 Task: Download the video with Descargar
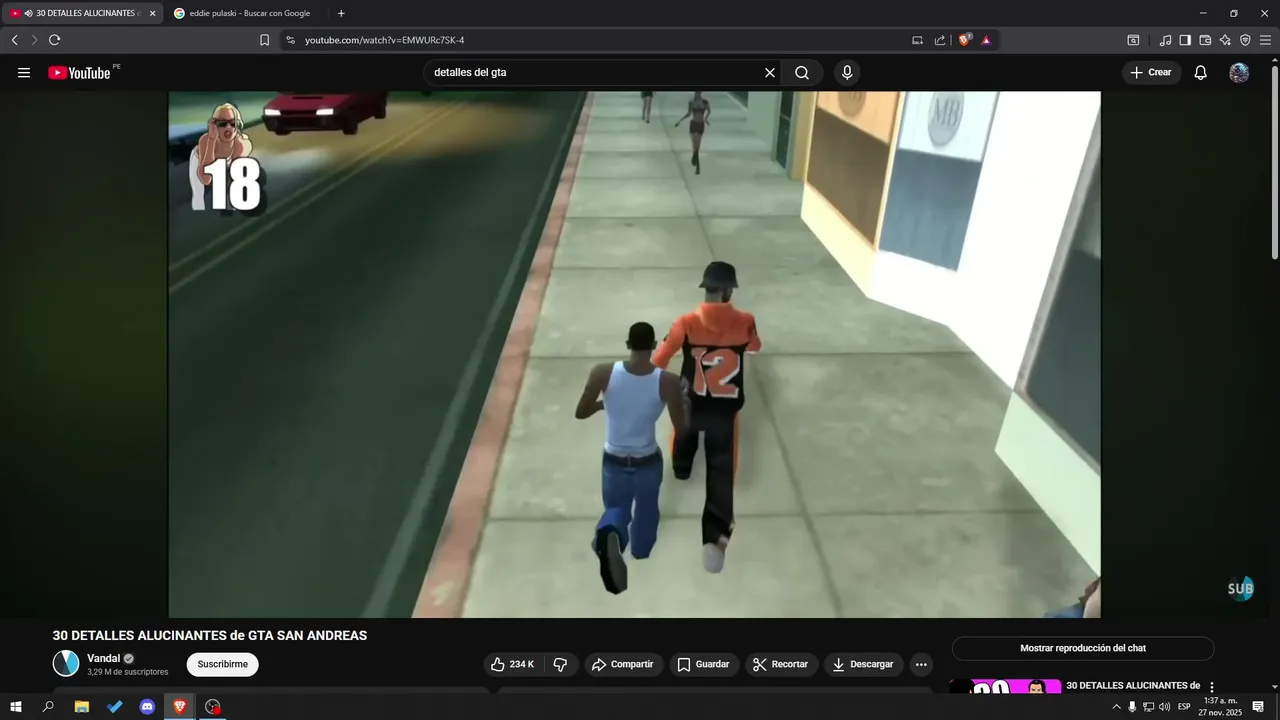864,664
